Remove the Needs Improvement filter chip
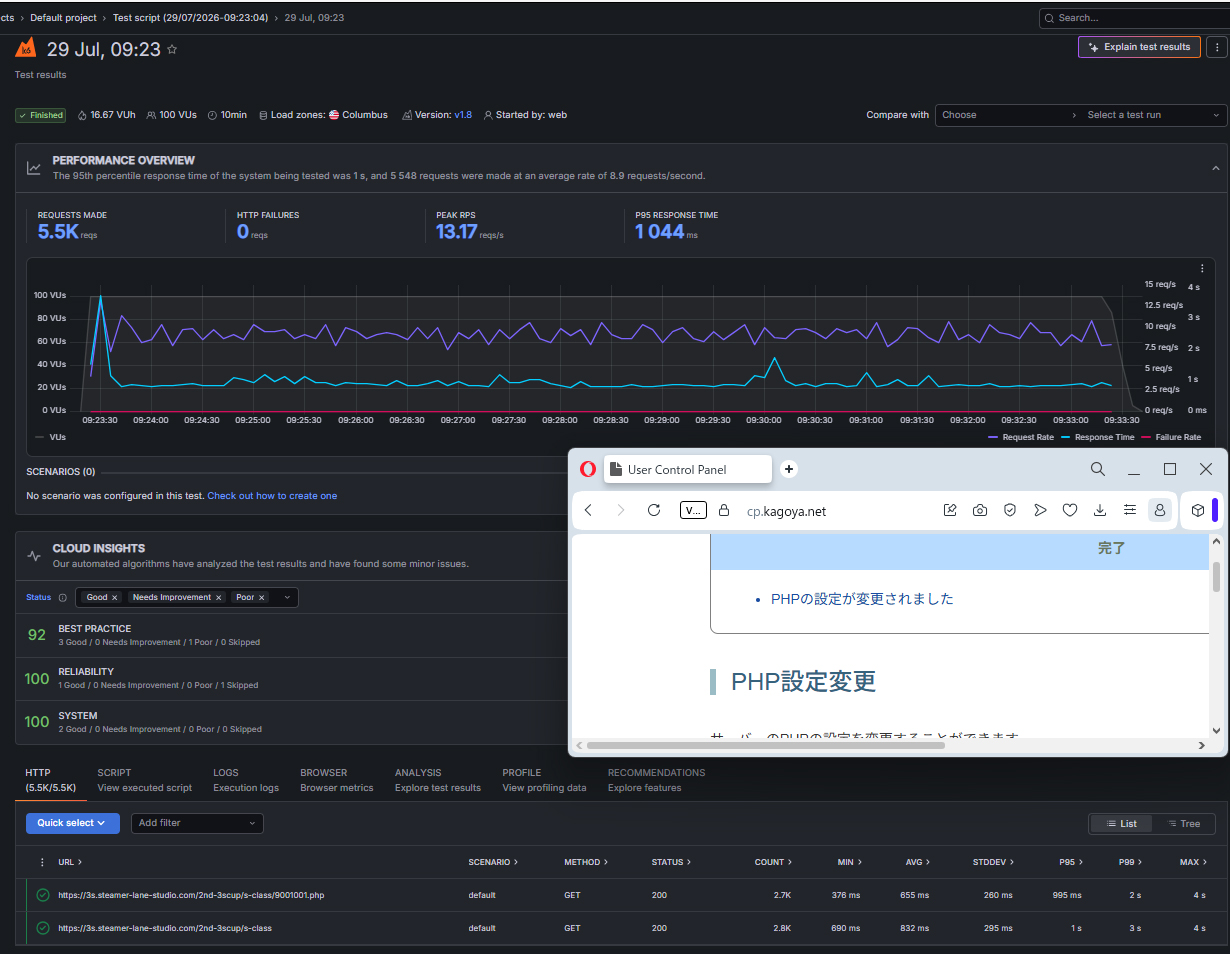 pos(218,598)
